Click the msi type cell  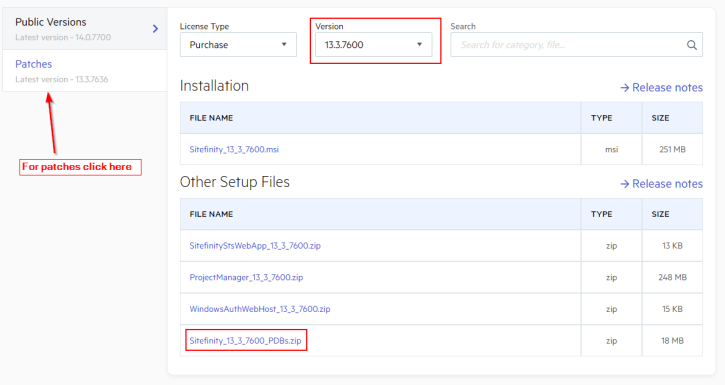611,149
